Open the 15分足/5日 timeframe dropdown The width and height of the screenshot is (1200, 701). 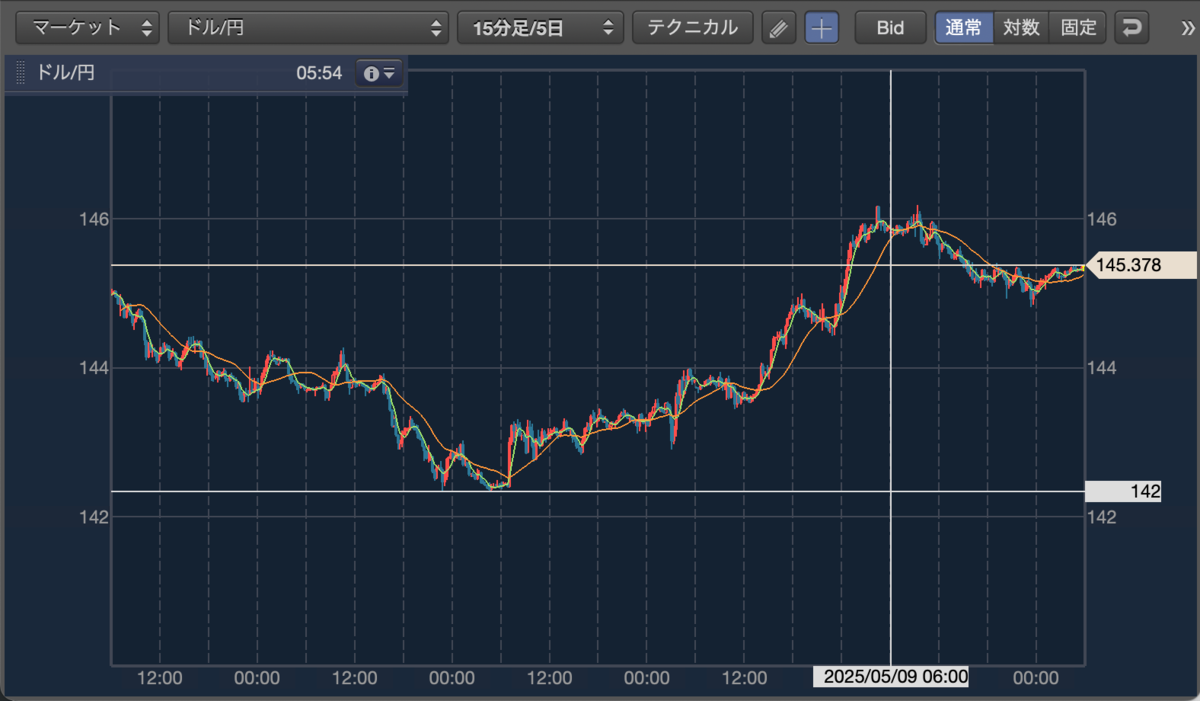[x=540, y=28]
